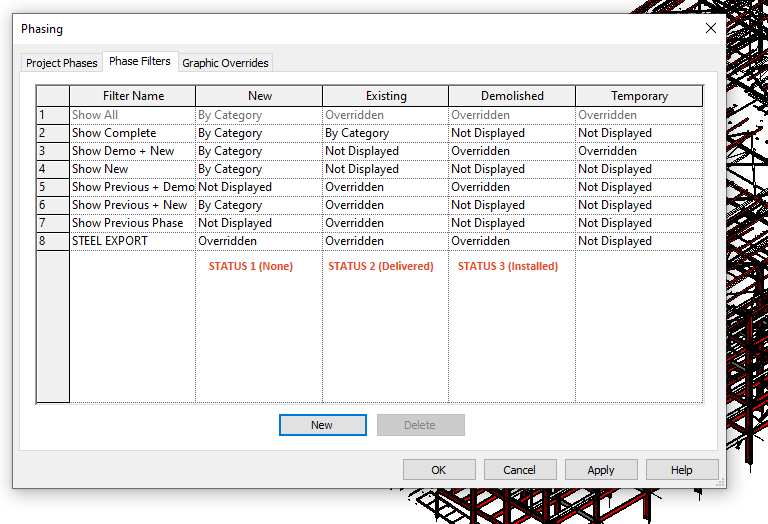Click the Demolished column header

click(512, 96)
